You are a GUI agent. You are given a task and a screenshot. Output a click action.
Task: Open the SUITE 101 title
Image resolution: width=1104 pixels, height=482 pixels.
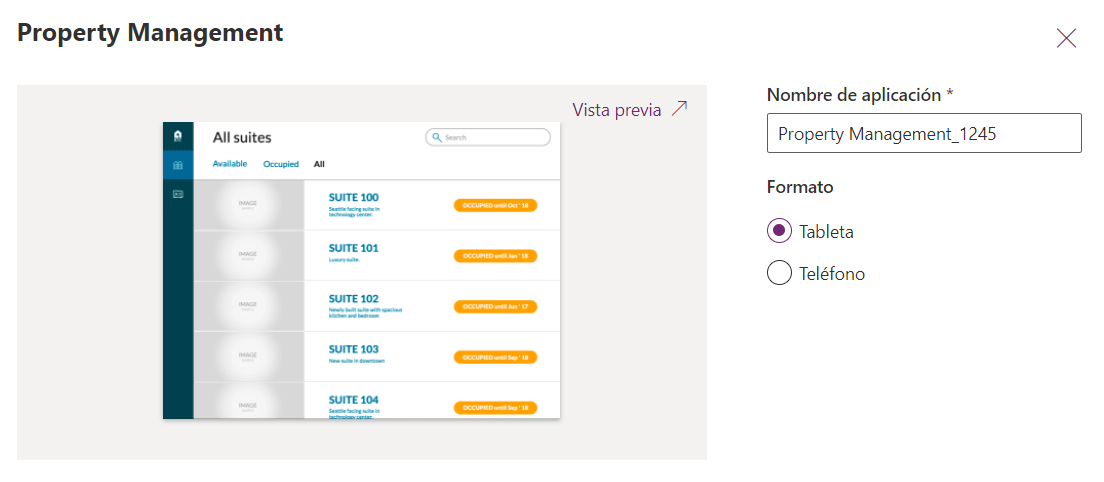353,248
